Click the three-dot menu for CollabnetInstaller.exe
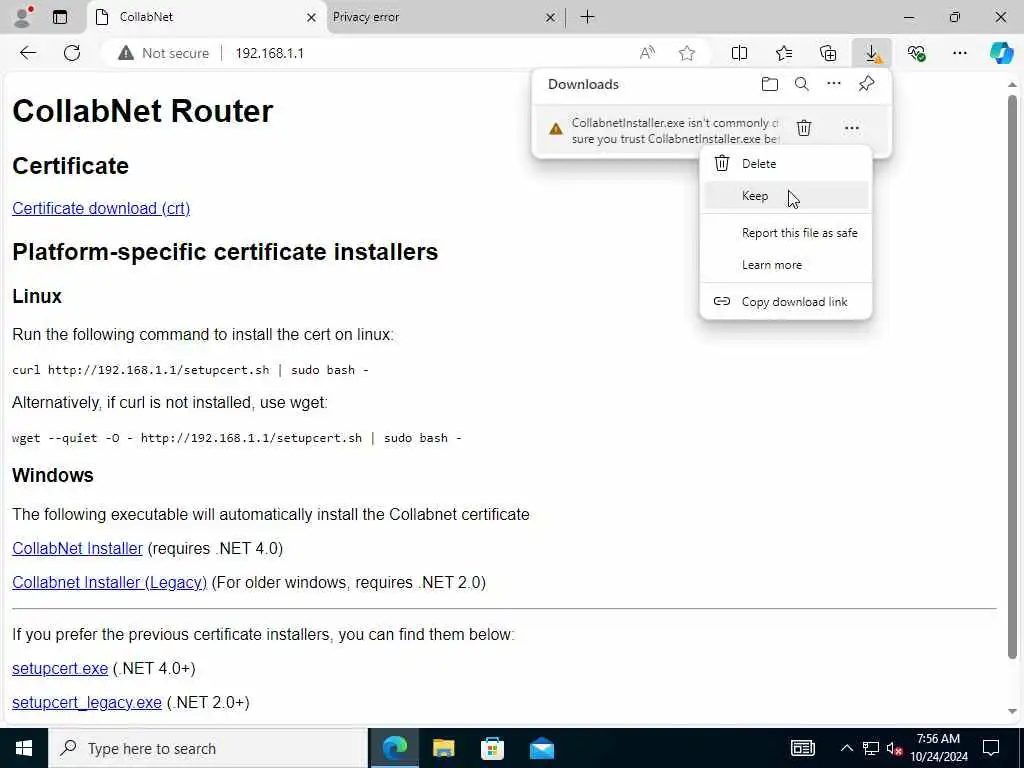This screenshot has height=768, width=1024. pyautogui.click(x=852, y=128)
